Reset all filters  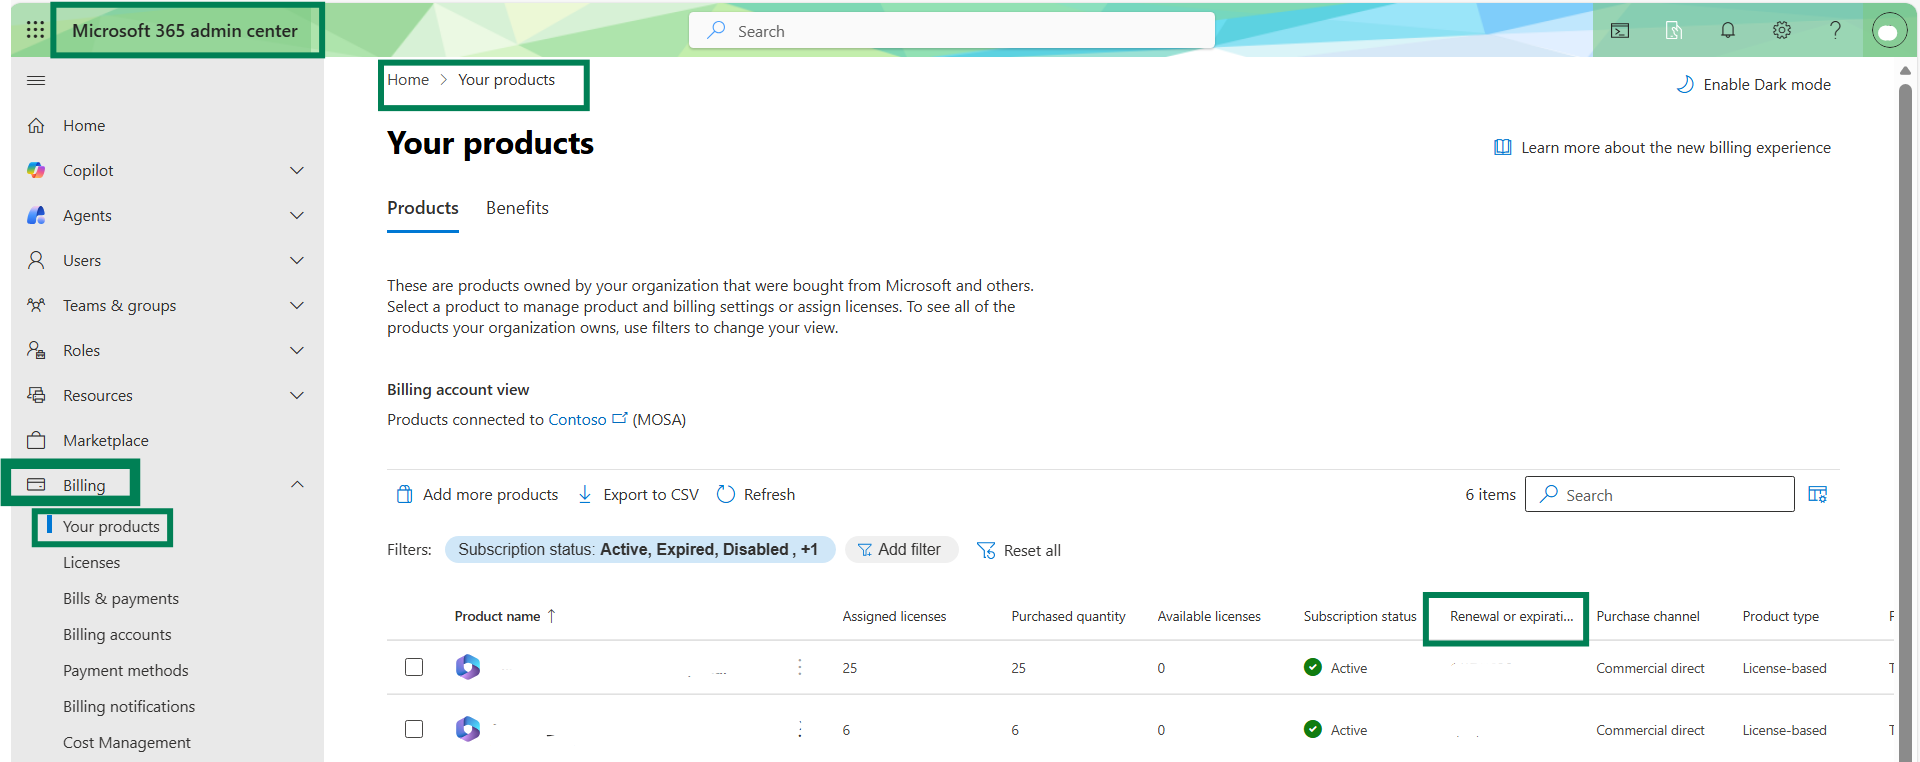[x=1018, y=550]
